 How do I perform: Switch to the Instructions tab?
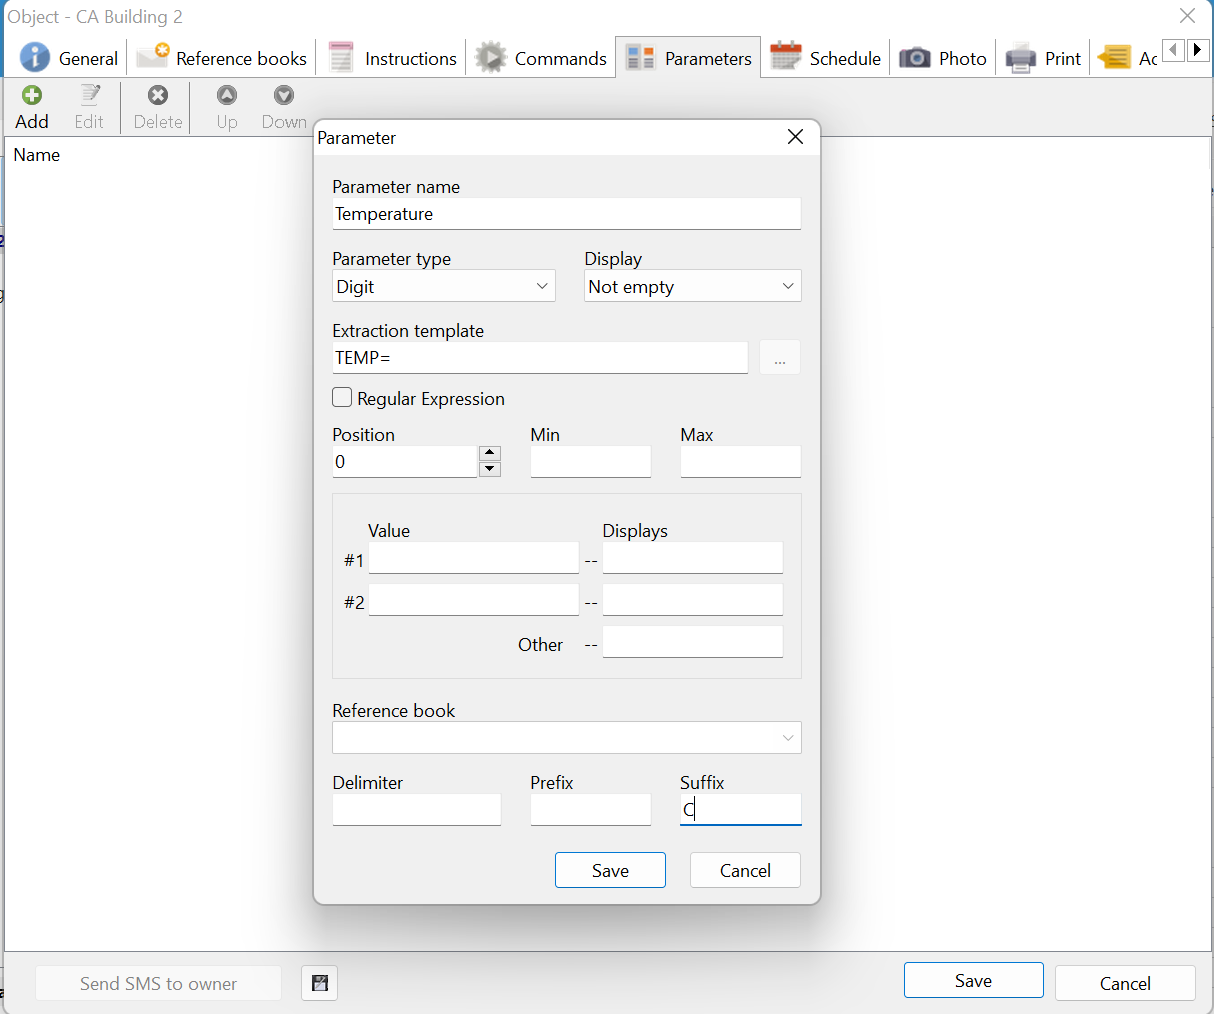point(392,58)
